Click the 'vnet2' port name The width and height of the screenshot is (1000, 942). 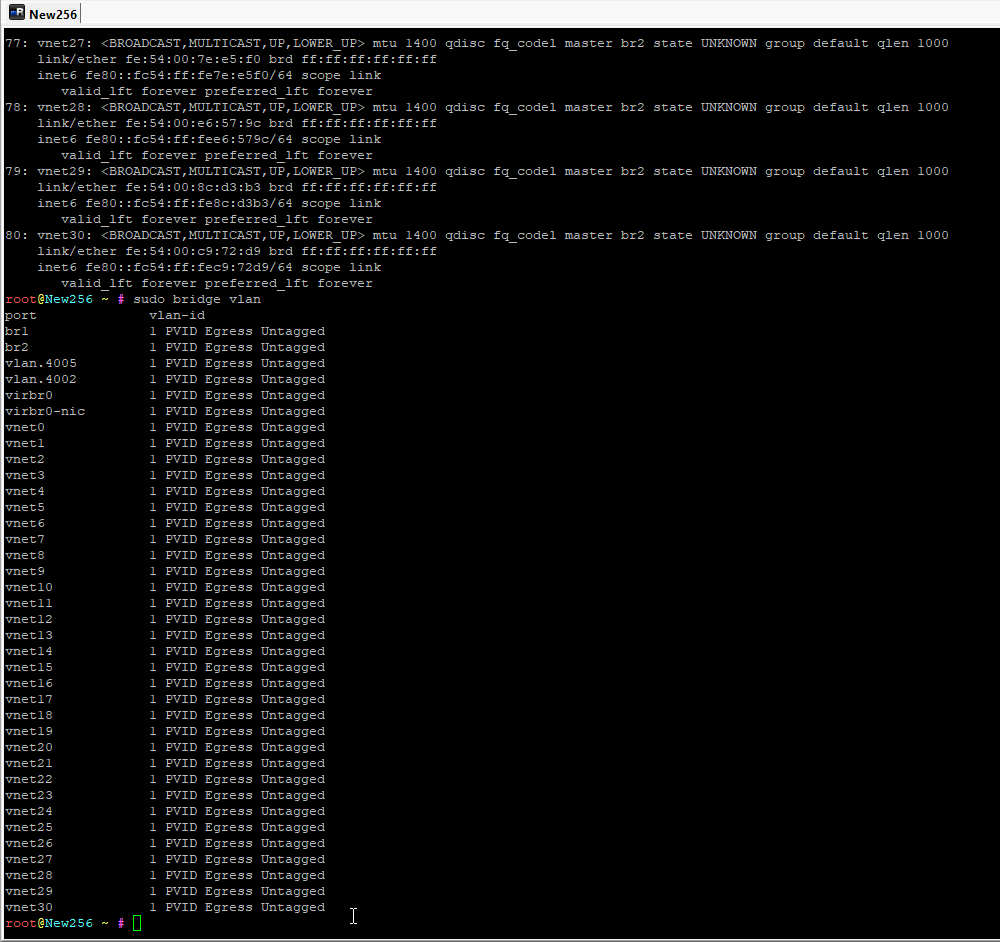[x=25, y=459]
